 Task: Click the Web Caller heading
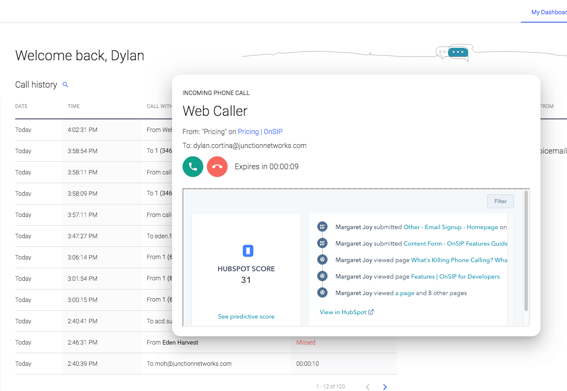point(215,111)
